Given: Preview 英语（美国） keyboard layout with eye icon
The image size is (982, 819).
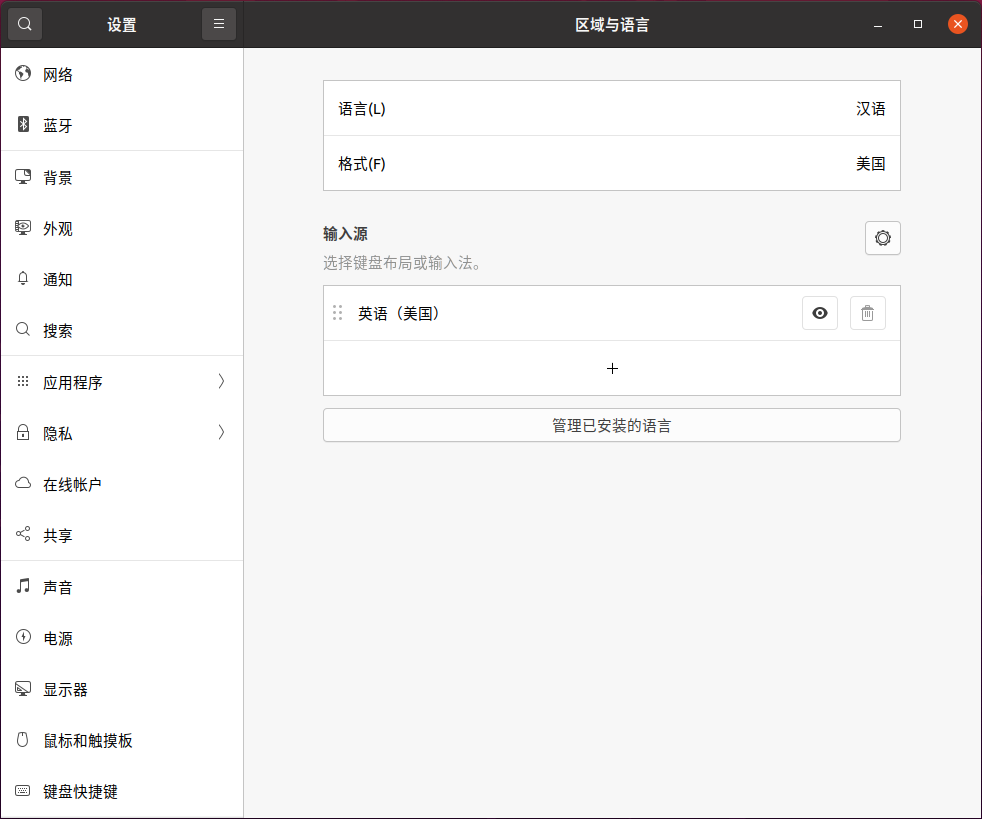Looking at the screenshot, I should [x=820, y=313].
